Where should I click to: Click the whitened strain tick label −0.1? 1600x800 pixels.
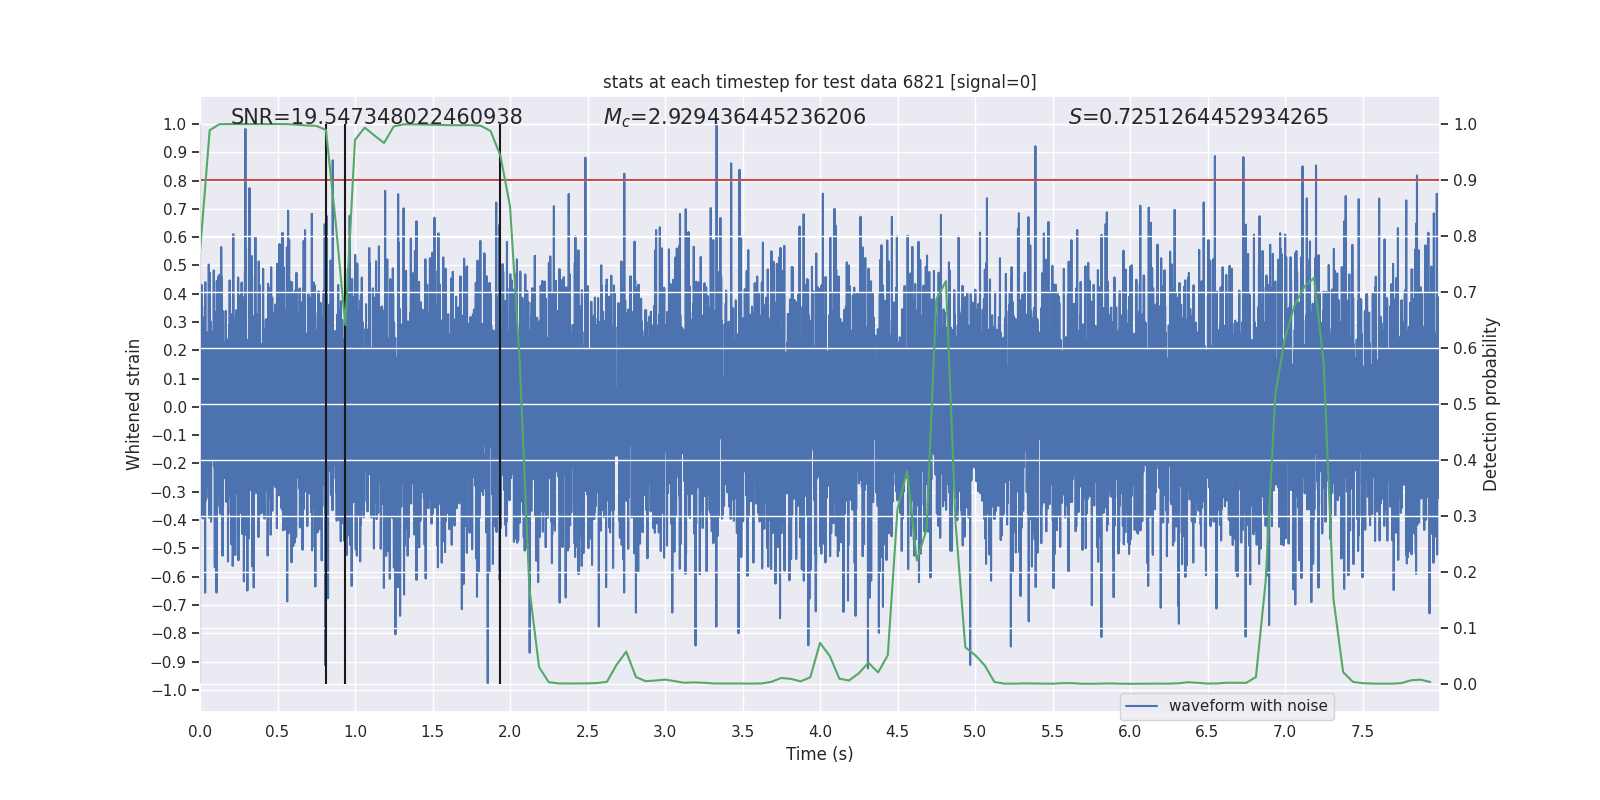(x=169, y=435)
